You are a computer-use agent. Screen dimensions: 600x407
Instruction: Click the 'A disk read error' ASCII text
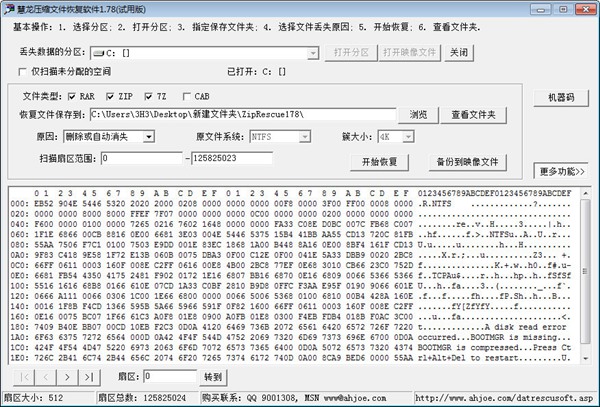pyautogui.click(x=525, y=327)
